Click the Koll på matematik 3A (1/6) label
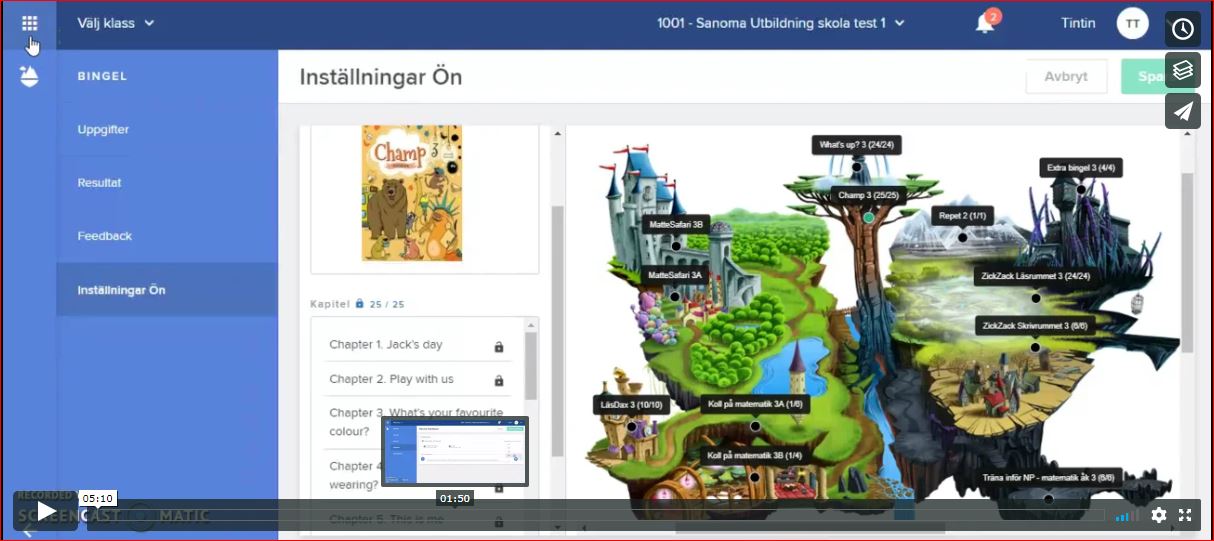Viewport: 1214px width, 541px height. click(754, 404)
